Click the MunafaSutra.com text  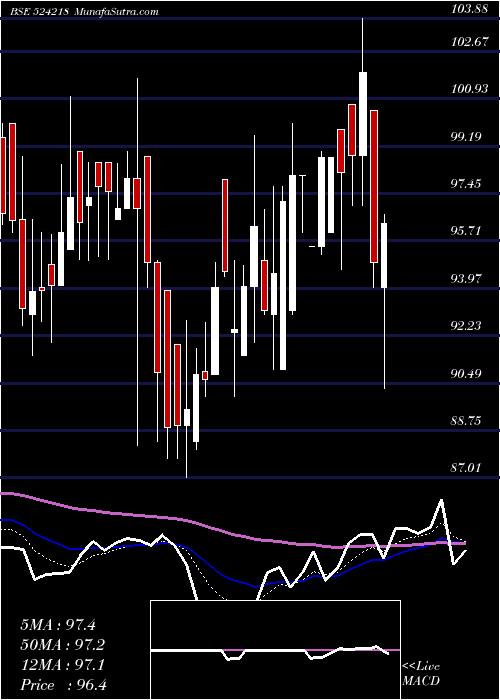click(116, 11)
